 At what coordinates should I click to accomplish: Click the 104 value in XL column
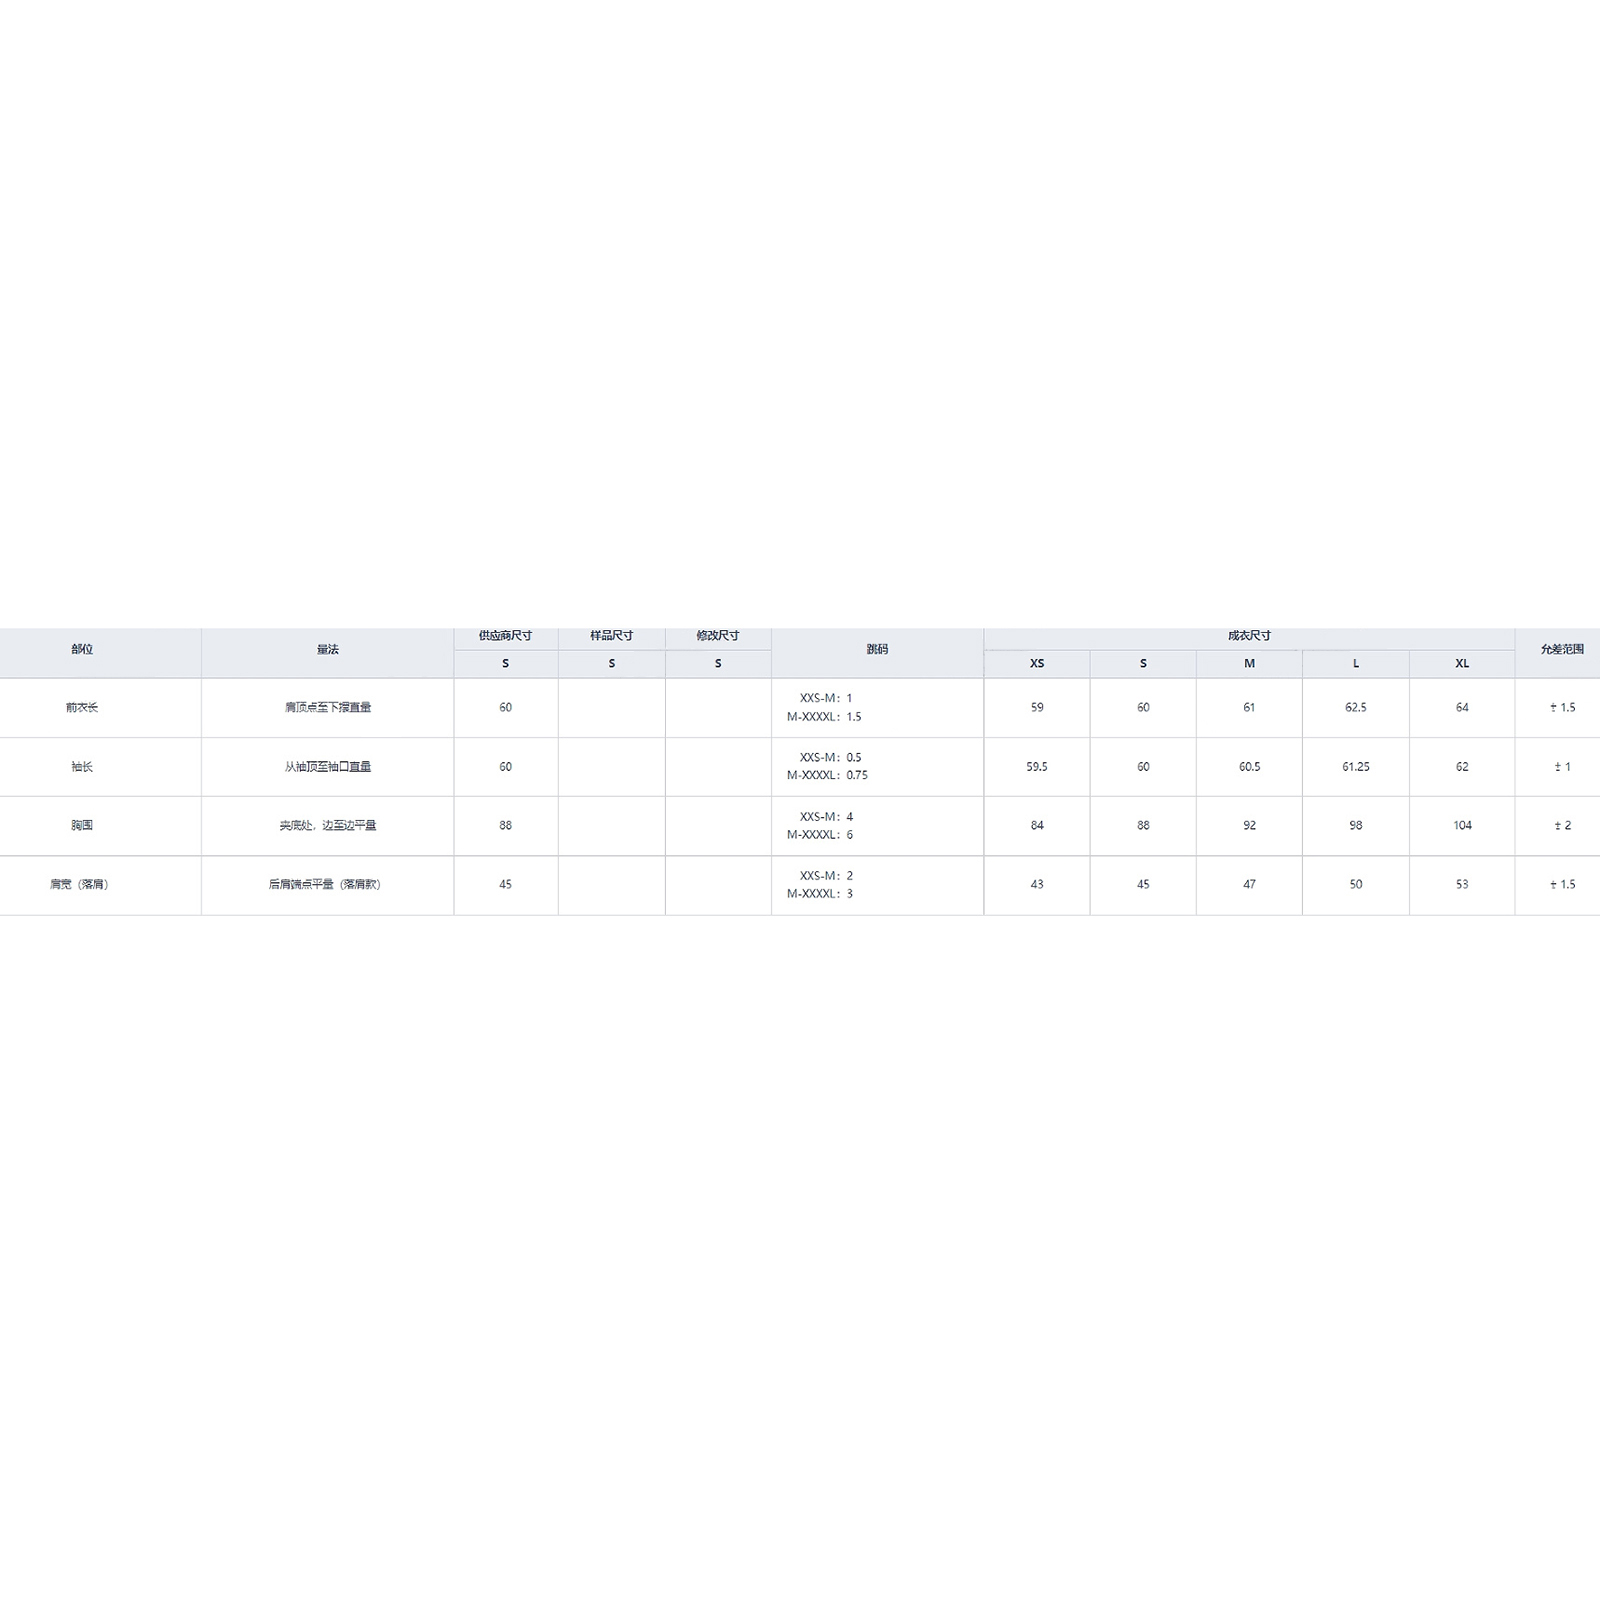(x=1462, y=826)
